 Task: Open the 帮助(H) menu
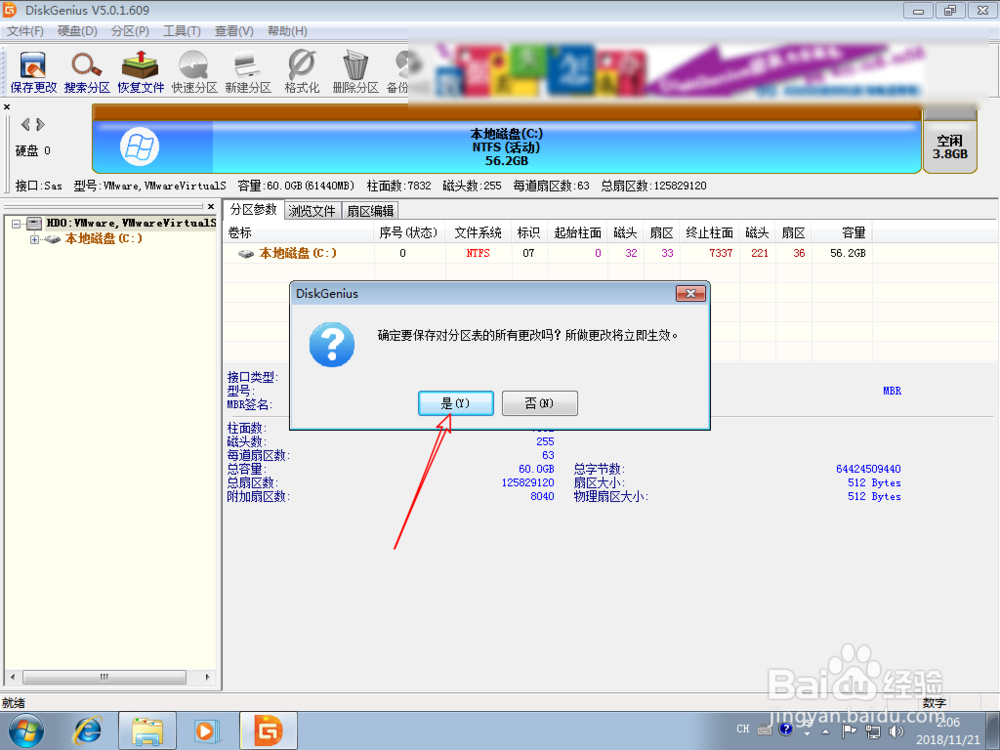(x=287, y=31)
